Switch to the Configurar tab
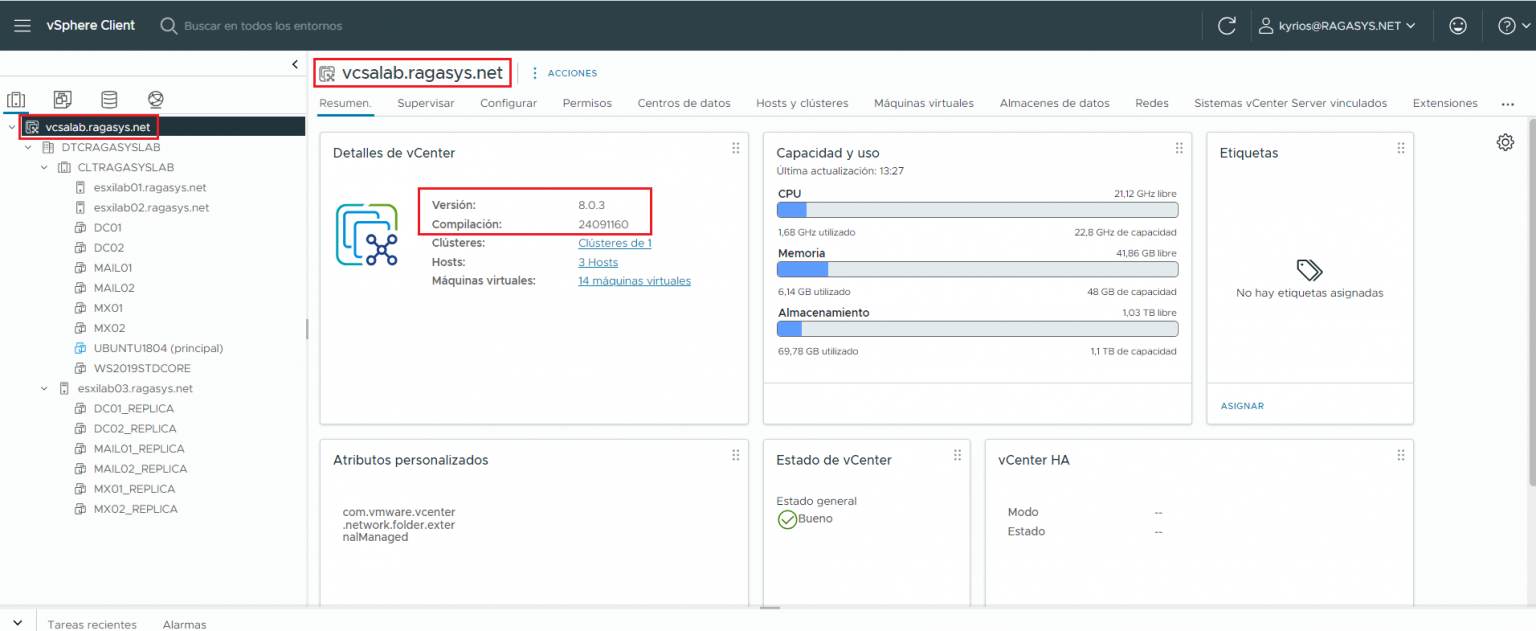The image size is (1536, 631). (508, 103)
